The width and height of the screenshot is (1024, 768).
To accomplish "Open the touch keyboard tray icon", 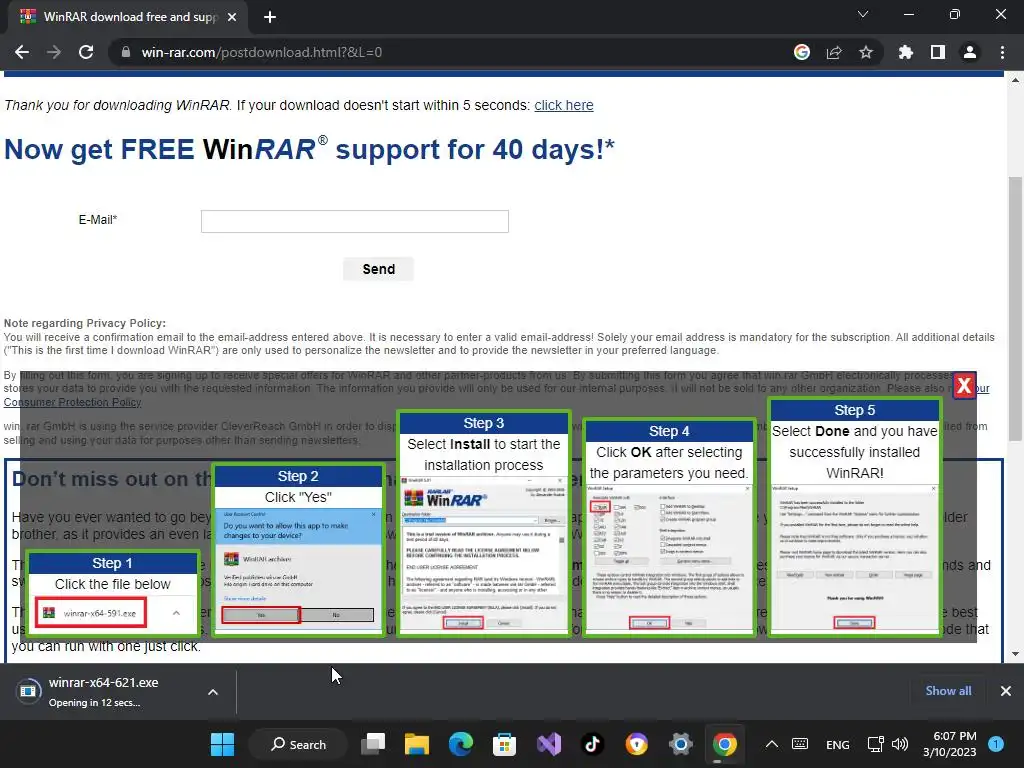I will (800, 744).
